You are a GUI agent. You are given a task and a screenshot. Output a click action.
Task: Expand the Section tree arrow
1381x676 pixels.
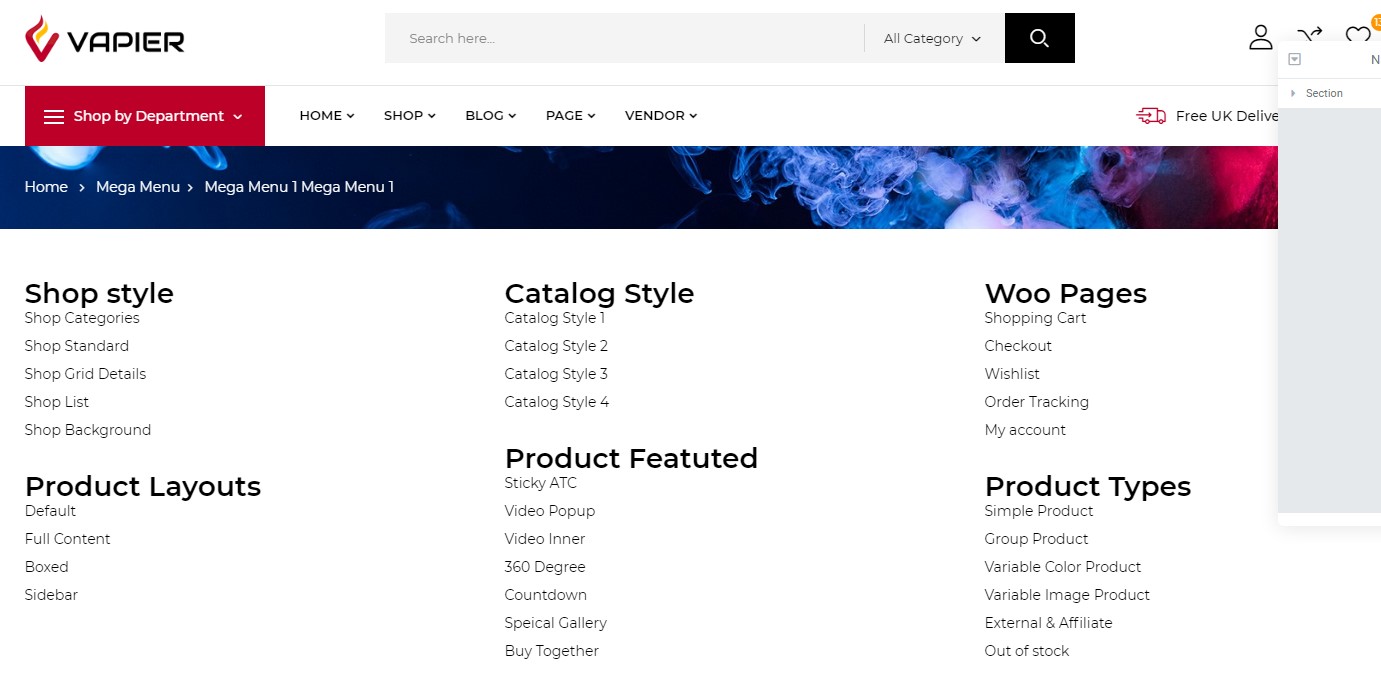click(x=1293, y=93)
